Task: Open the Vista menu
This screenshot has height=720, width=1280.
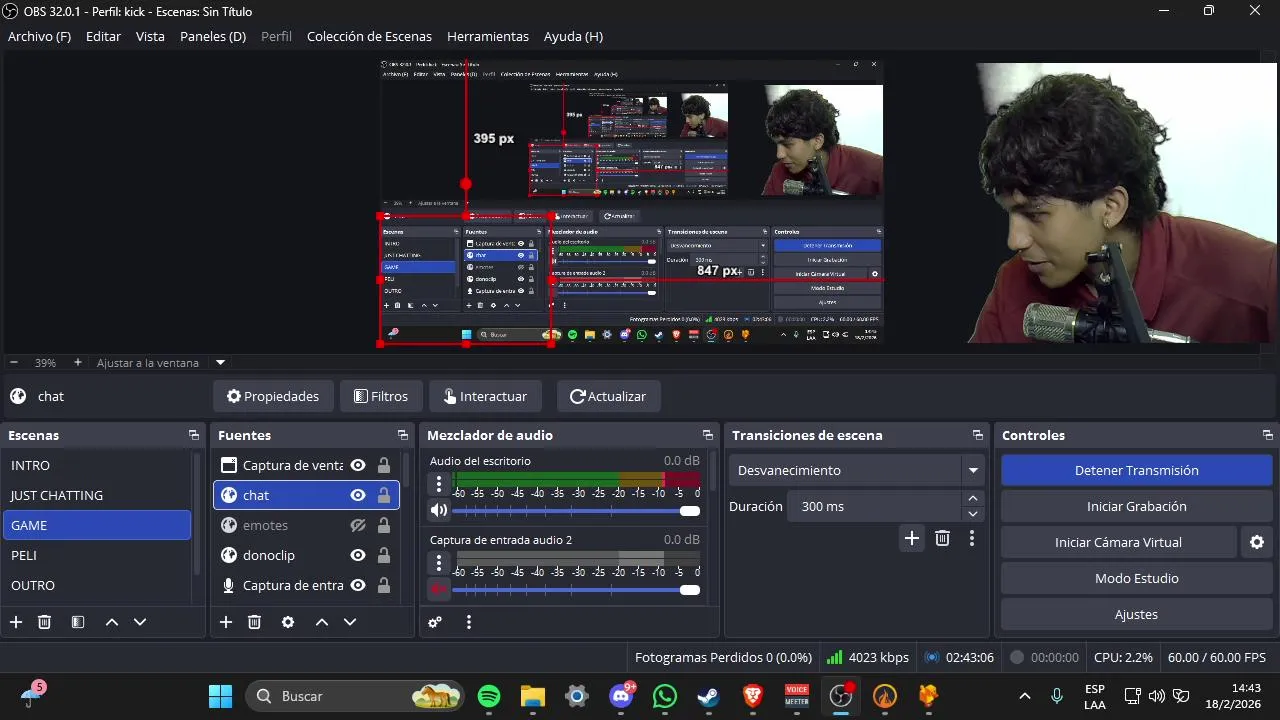Action: 150,36
